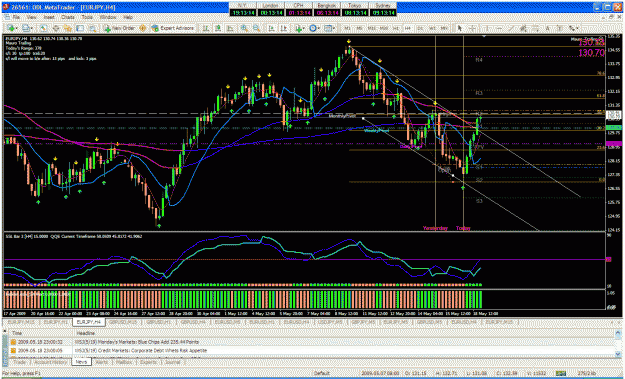Switch chart to bar chart icon
The image size is (625, 379).
(x=206, y=28)
